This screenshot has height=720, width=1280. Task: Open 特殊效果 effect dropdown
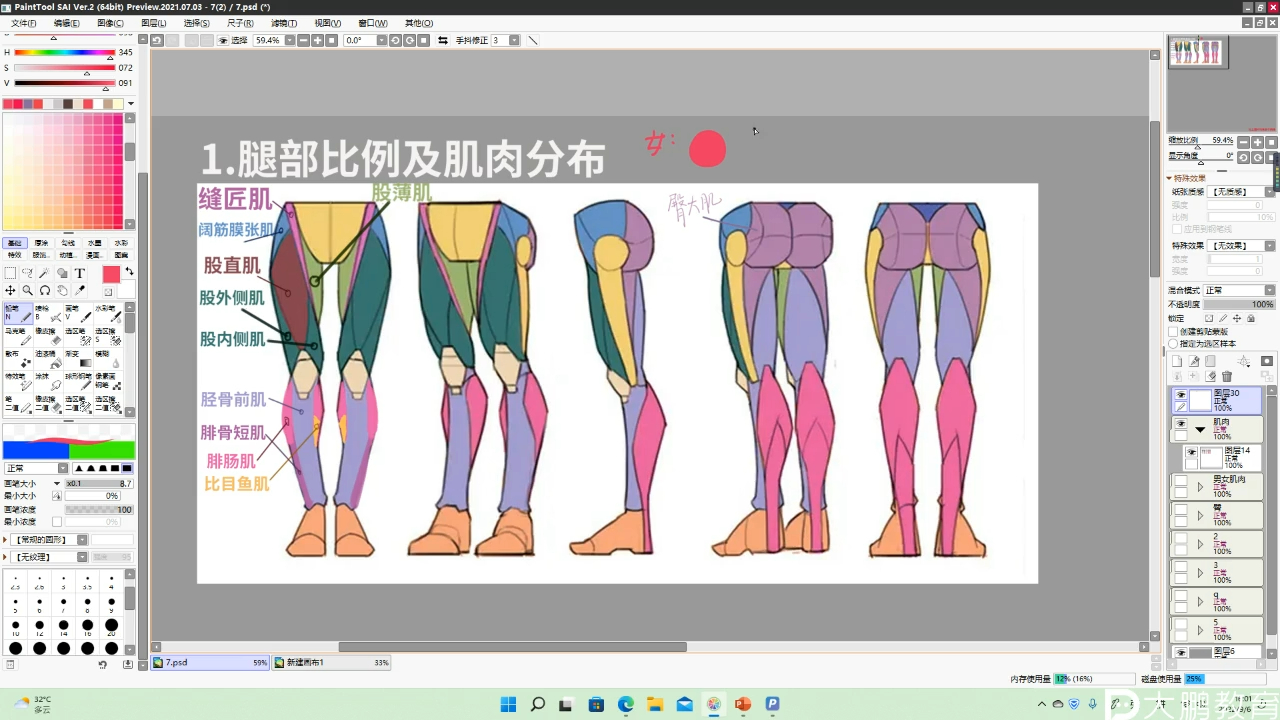[1241, 246]
